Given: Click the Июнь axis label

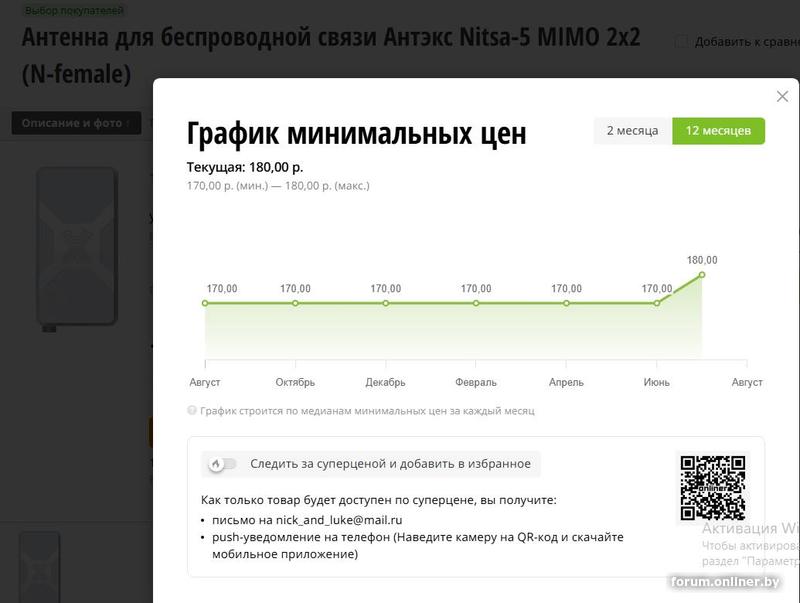Looking at the screenshot, I should coord(657,382).
